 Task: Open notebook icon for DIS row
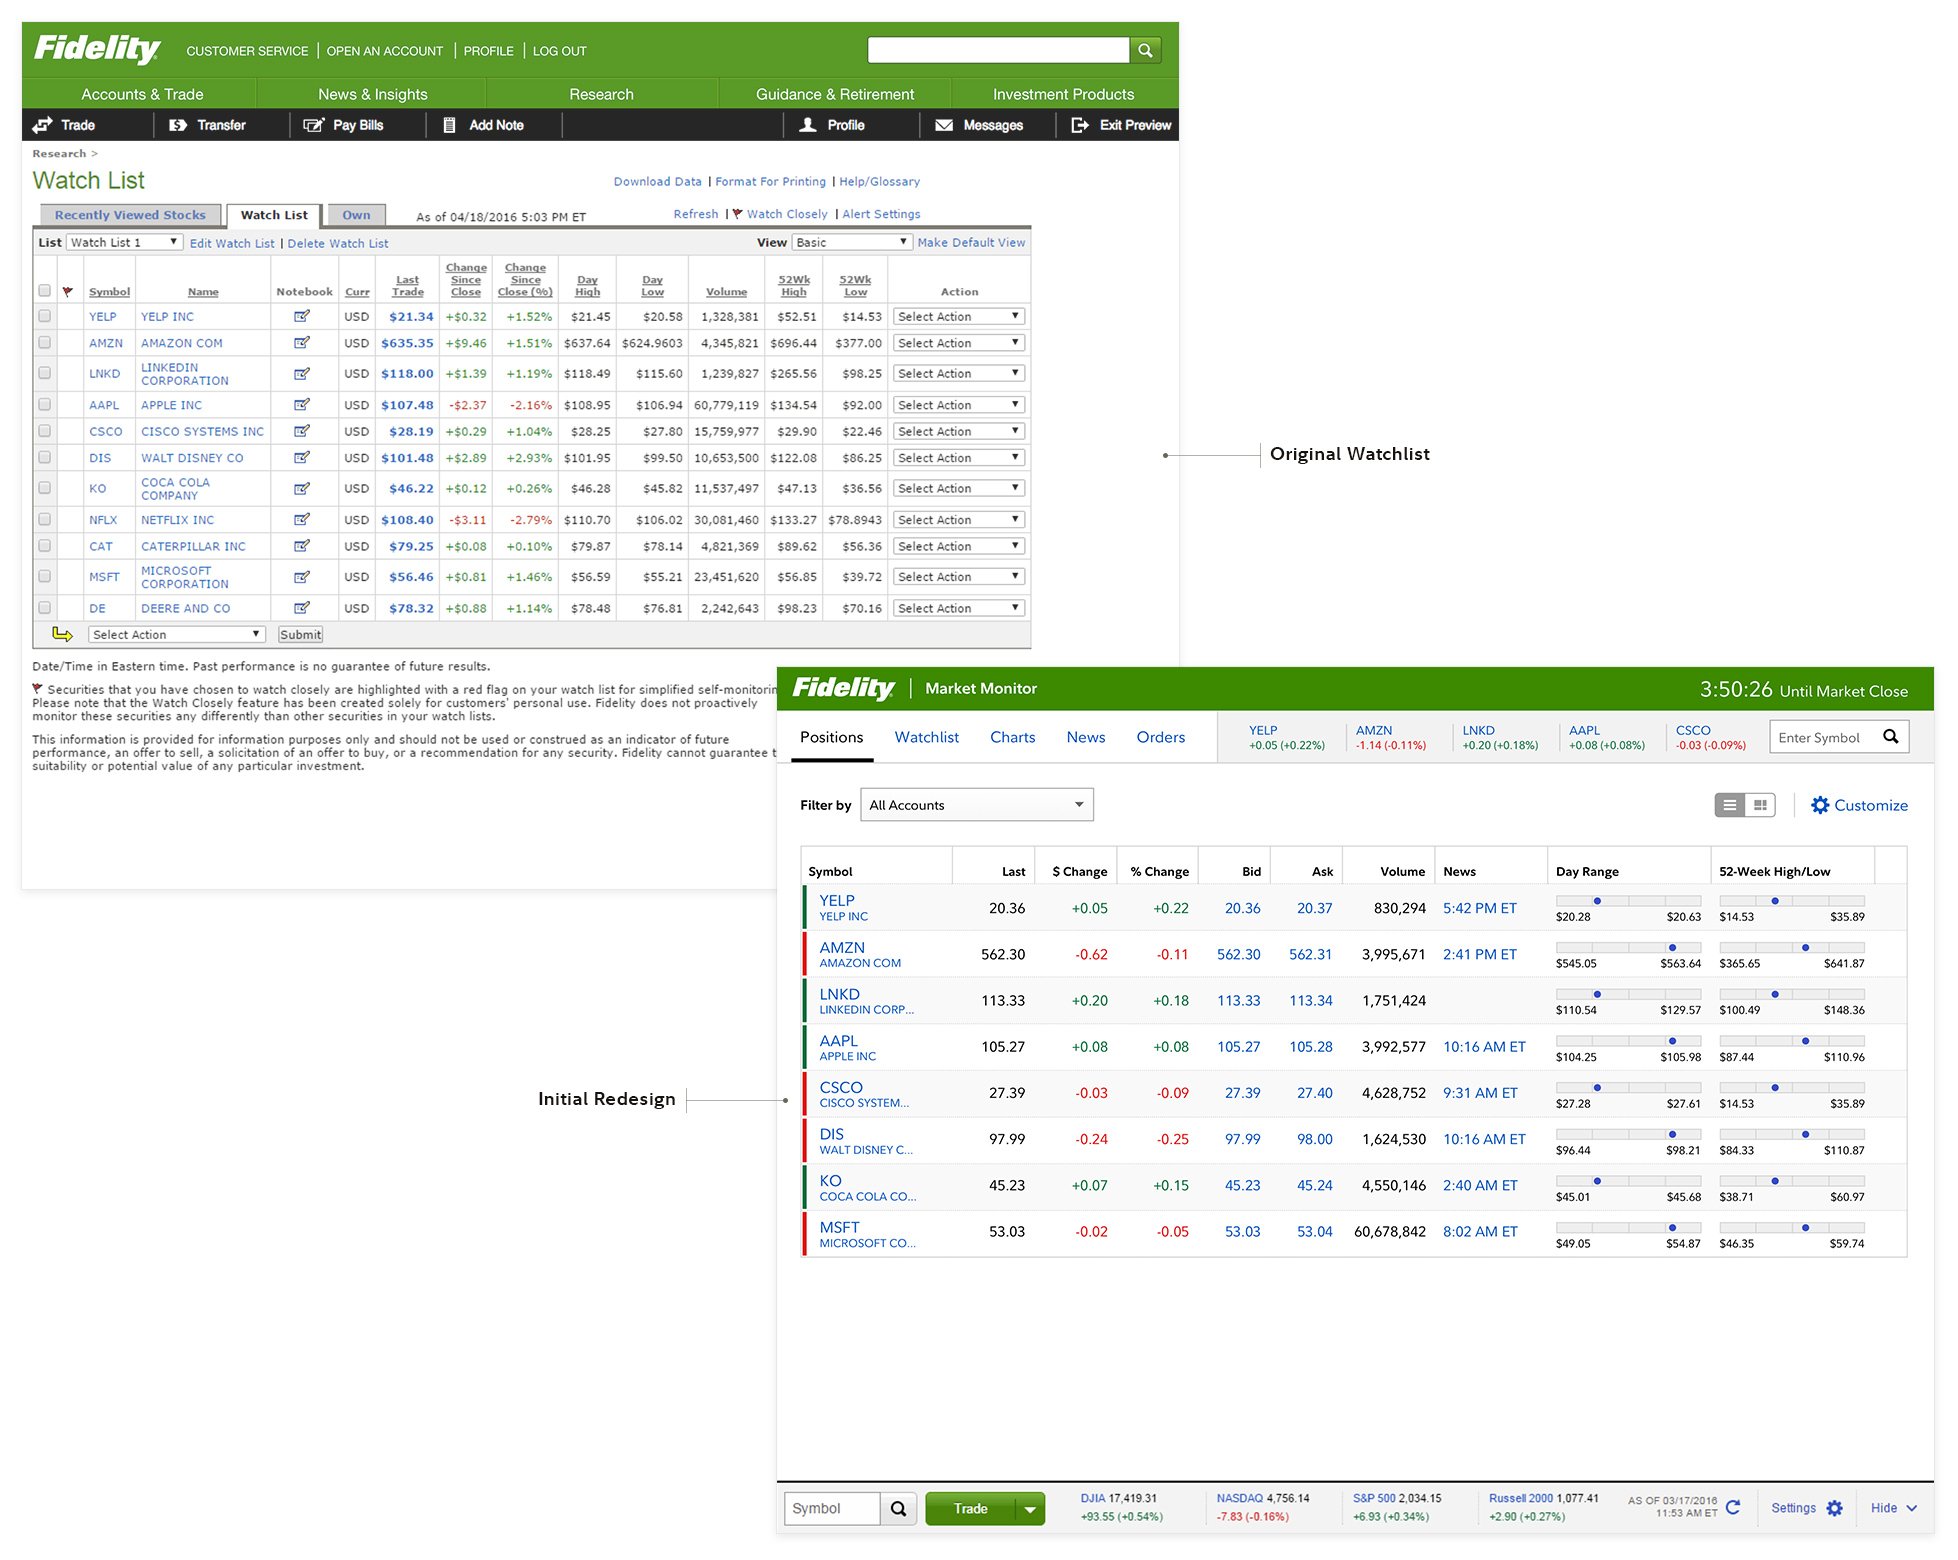[302, 458]
